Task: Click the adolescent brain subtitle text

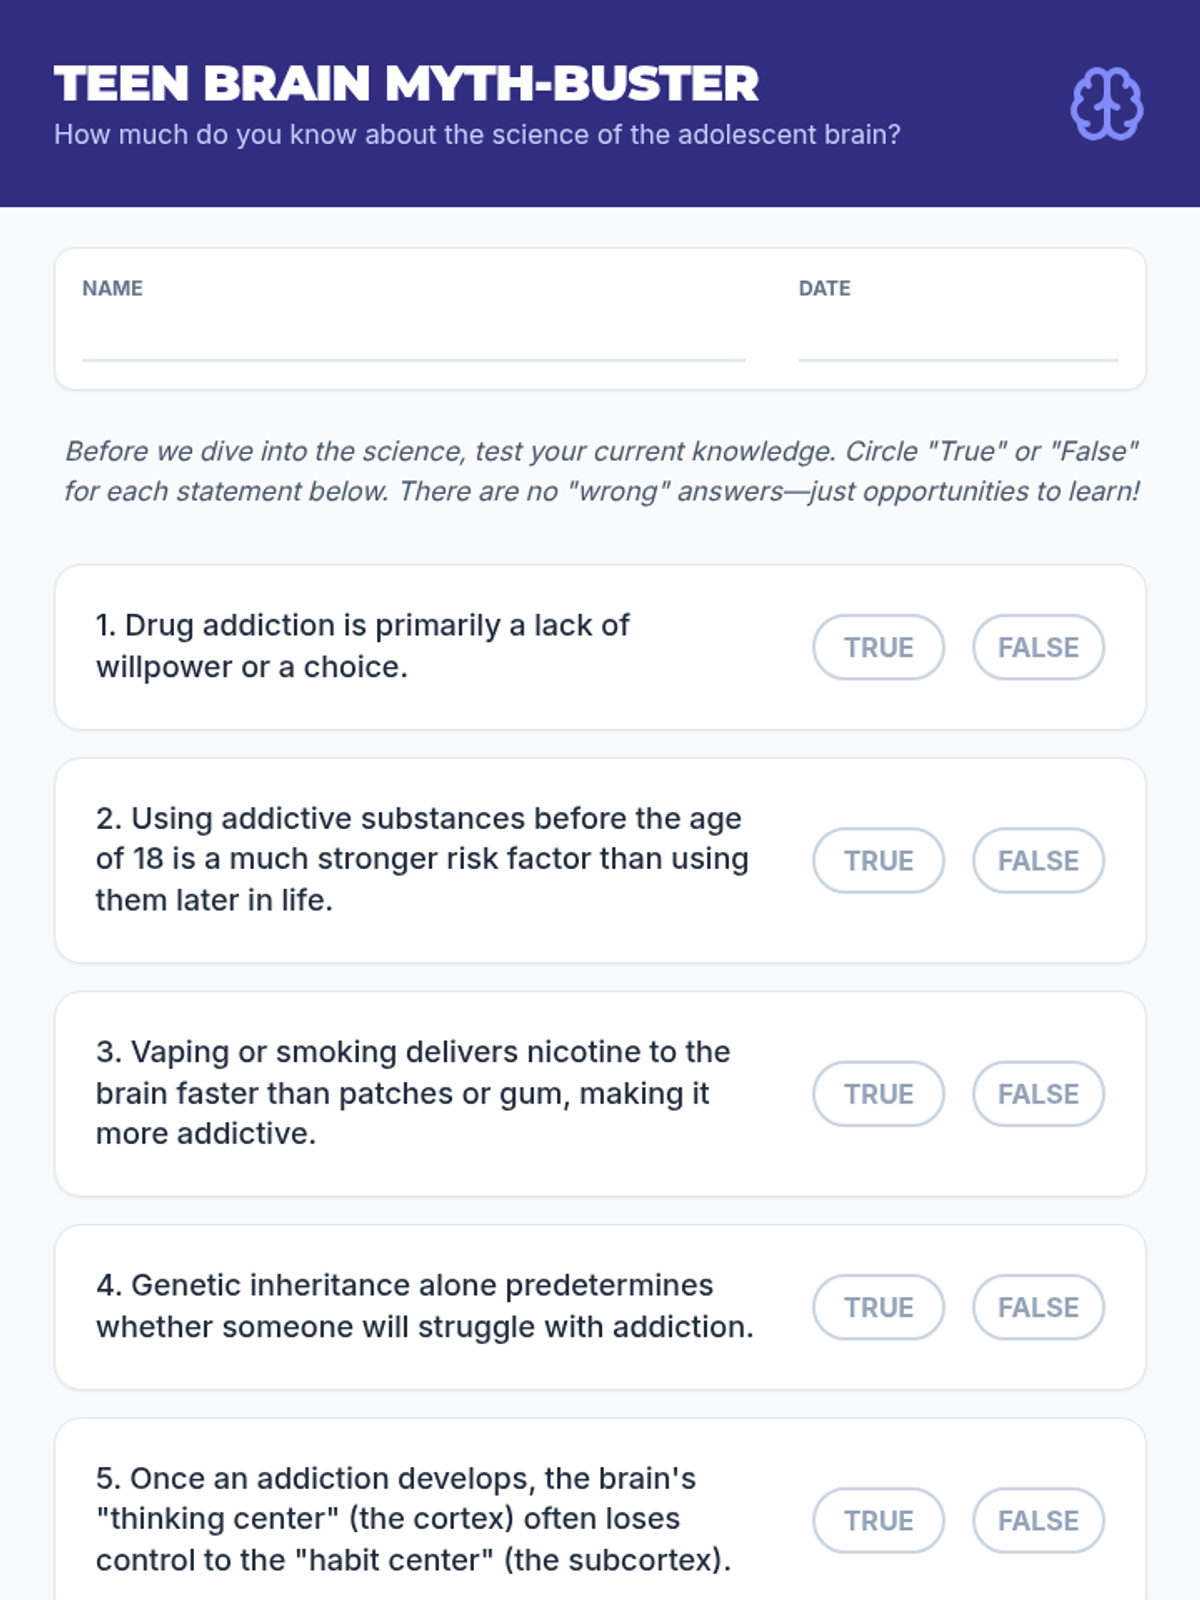Action: [477, 135]
